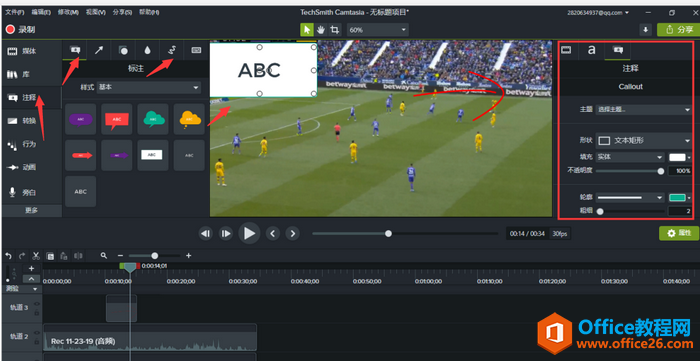Viewport: 700px width, 361px height.
Task: Undo the last timeline action
Action: coord(8,256)
